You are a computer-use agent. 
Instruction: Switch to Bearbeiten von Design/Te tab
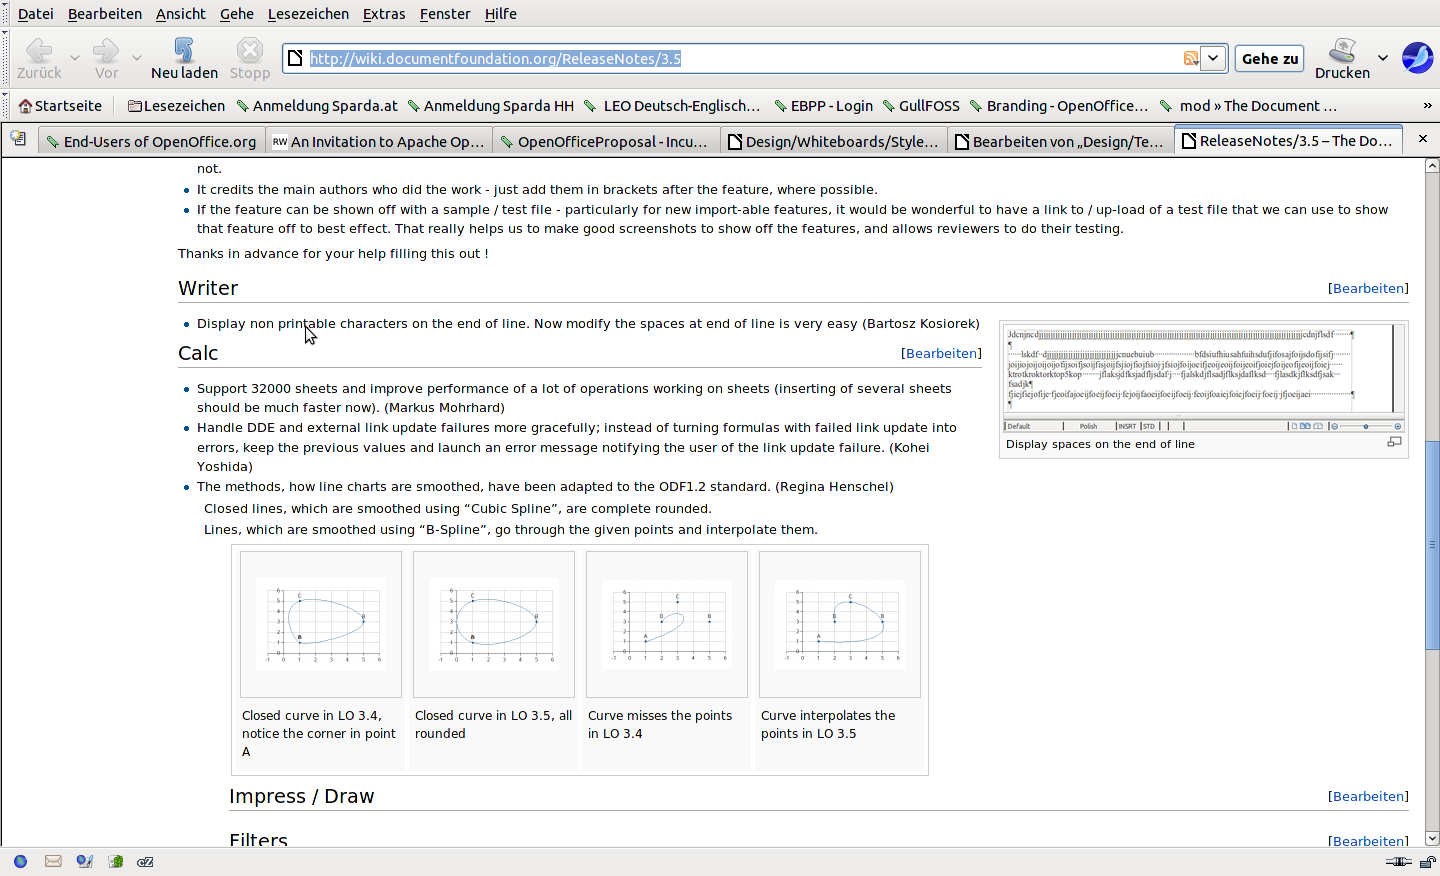click(1060, 141)
